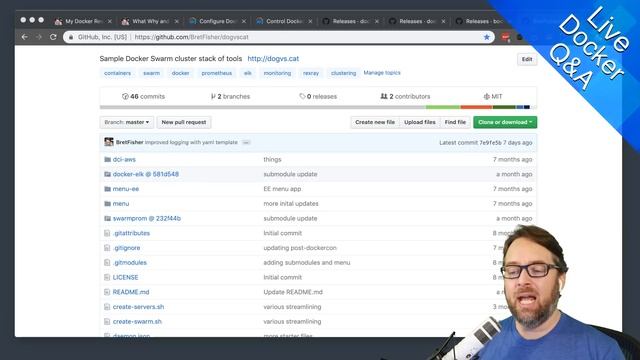Reload the page with the refresh icon
640x360 pixels.
53,37
